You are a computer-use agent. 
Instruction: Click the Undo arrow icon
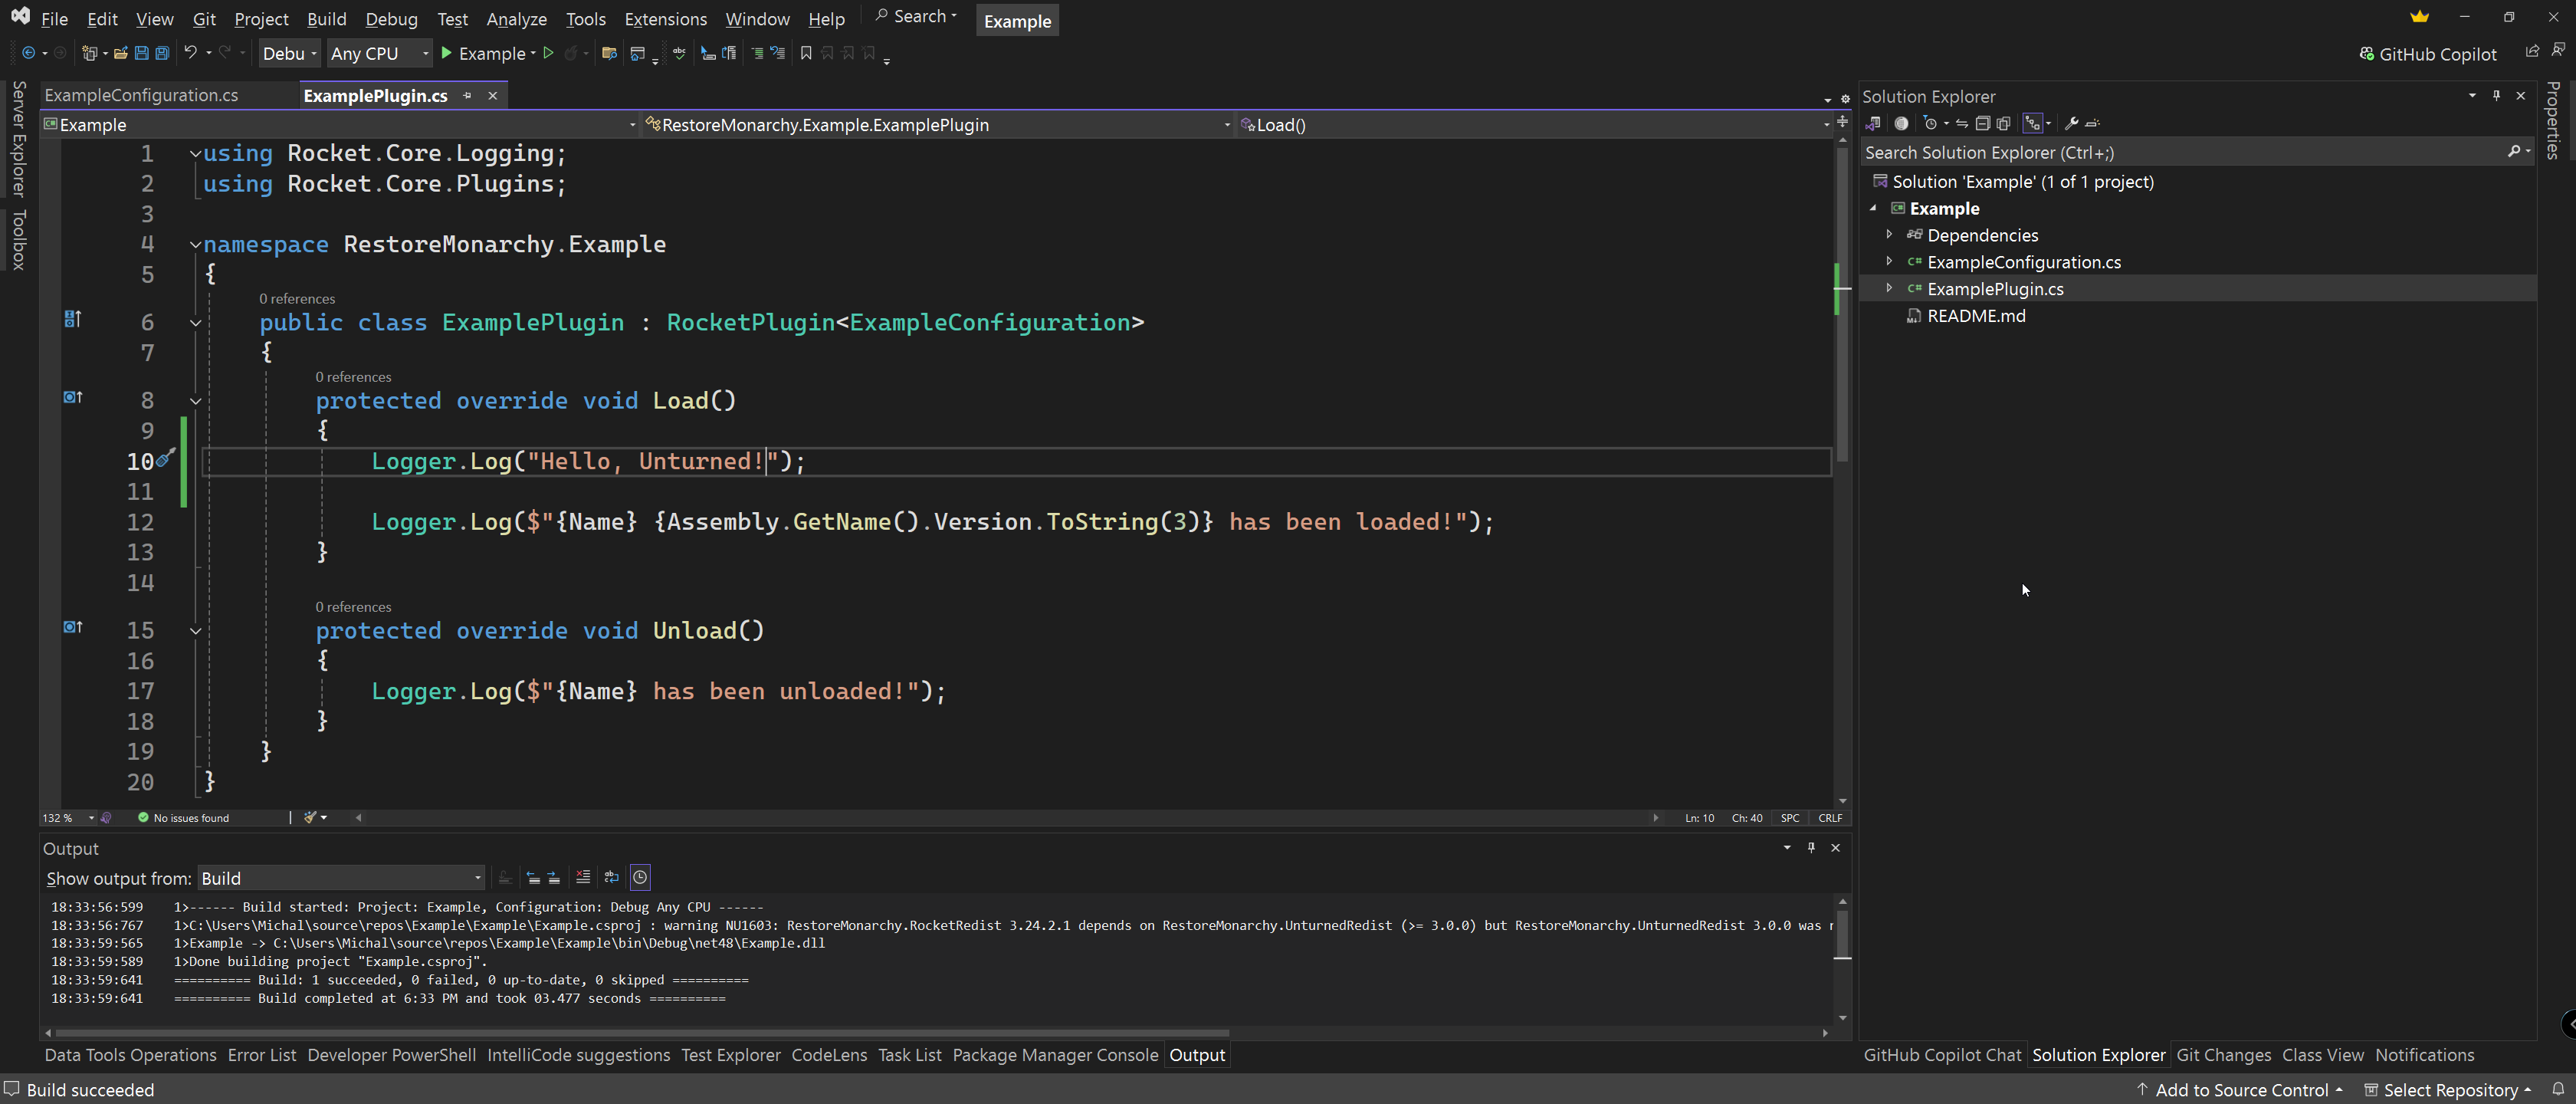click(190, 53)
